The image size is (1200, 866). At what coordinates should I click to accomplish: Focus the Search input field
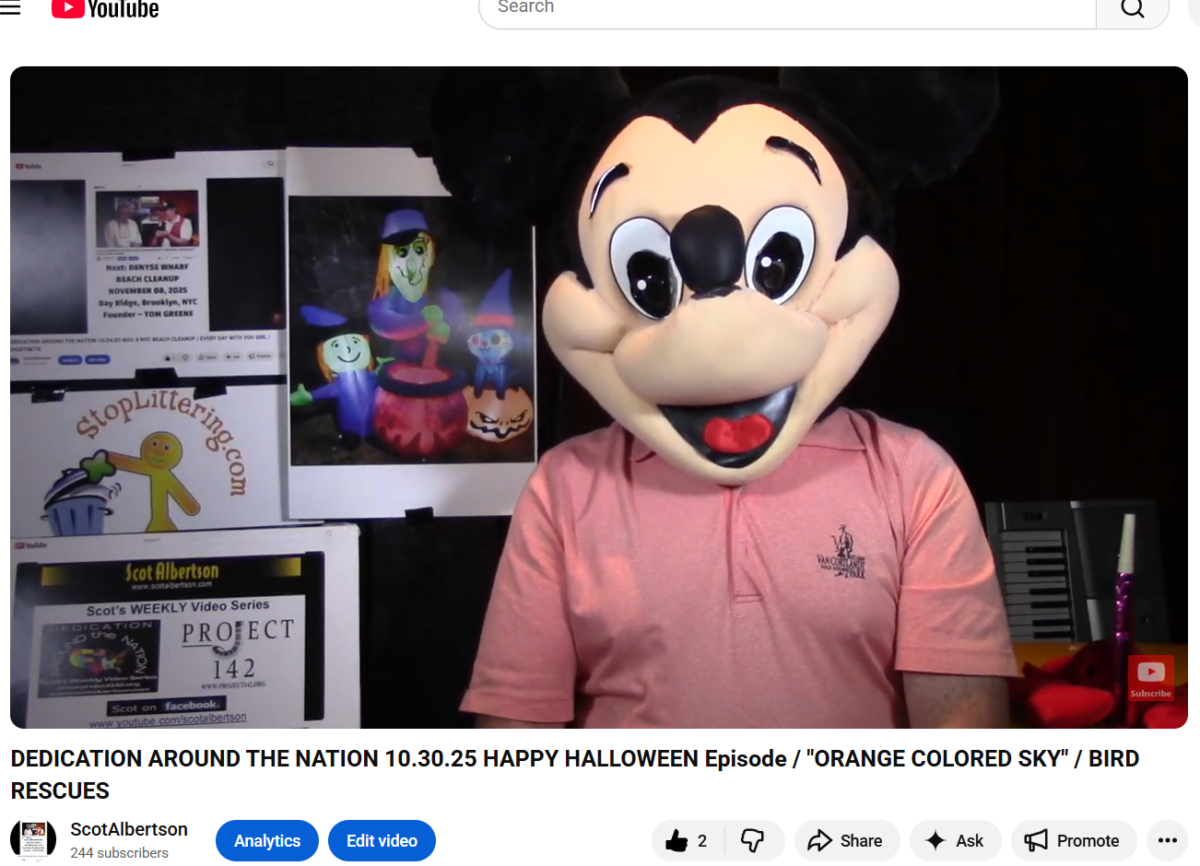pyautogui.click(x=786, y=9)
